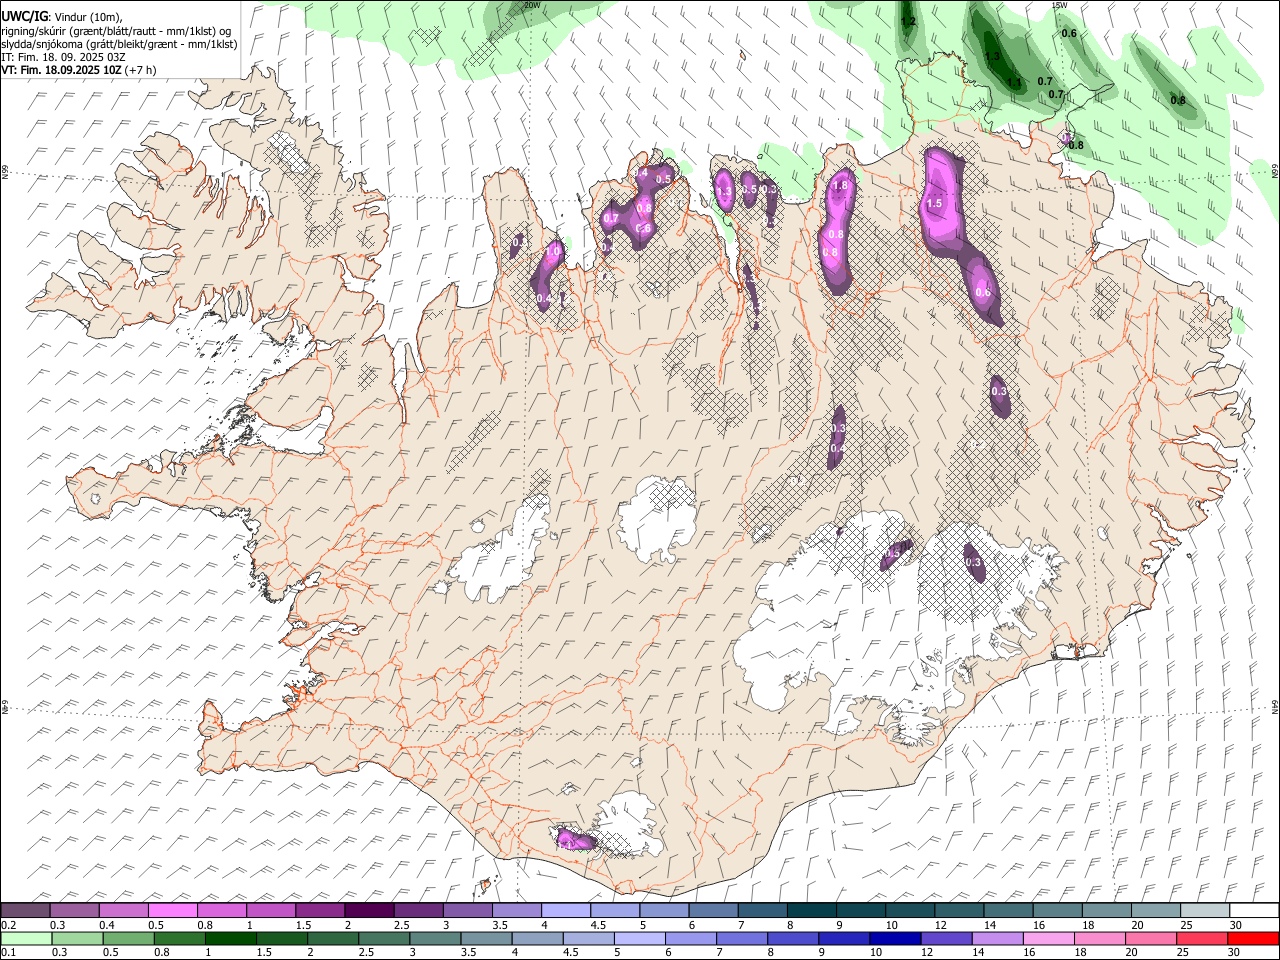Viewport: 1280px width, 960px height.
Task: Select the dark green rain swatch after label 1
Action: click(x=231, y=938)
